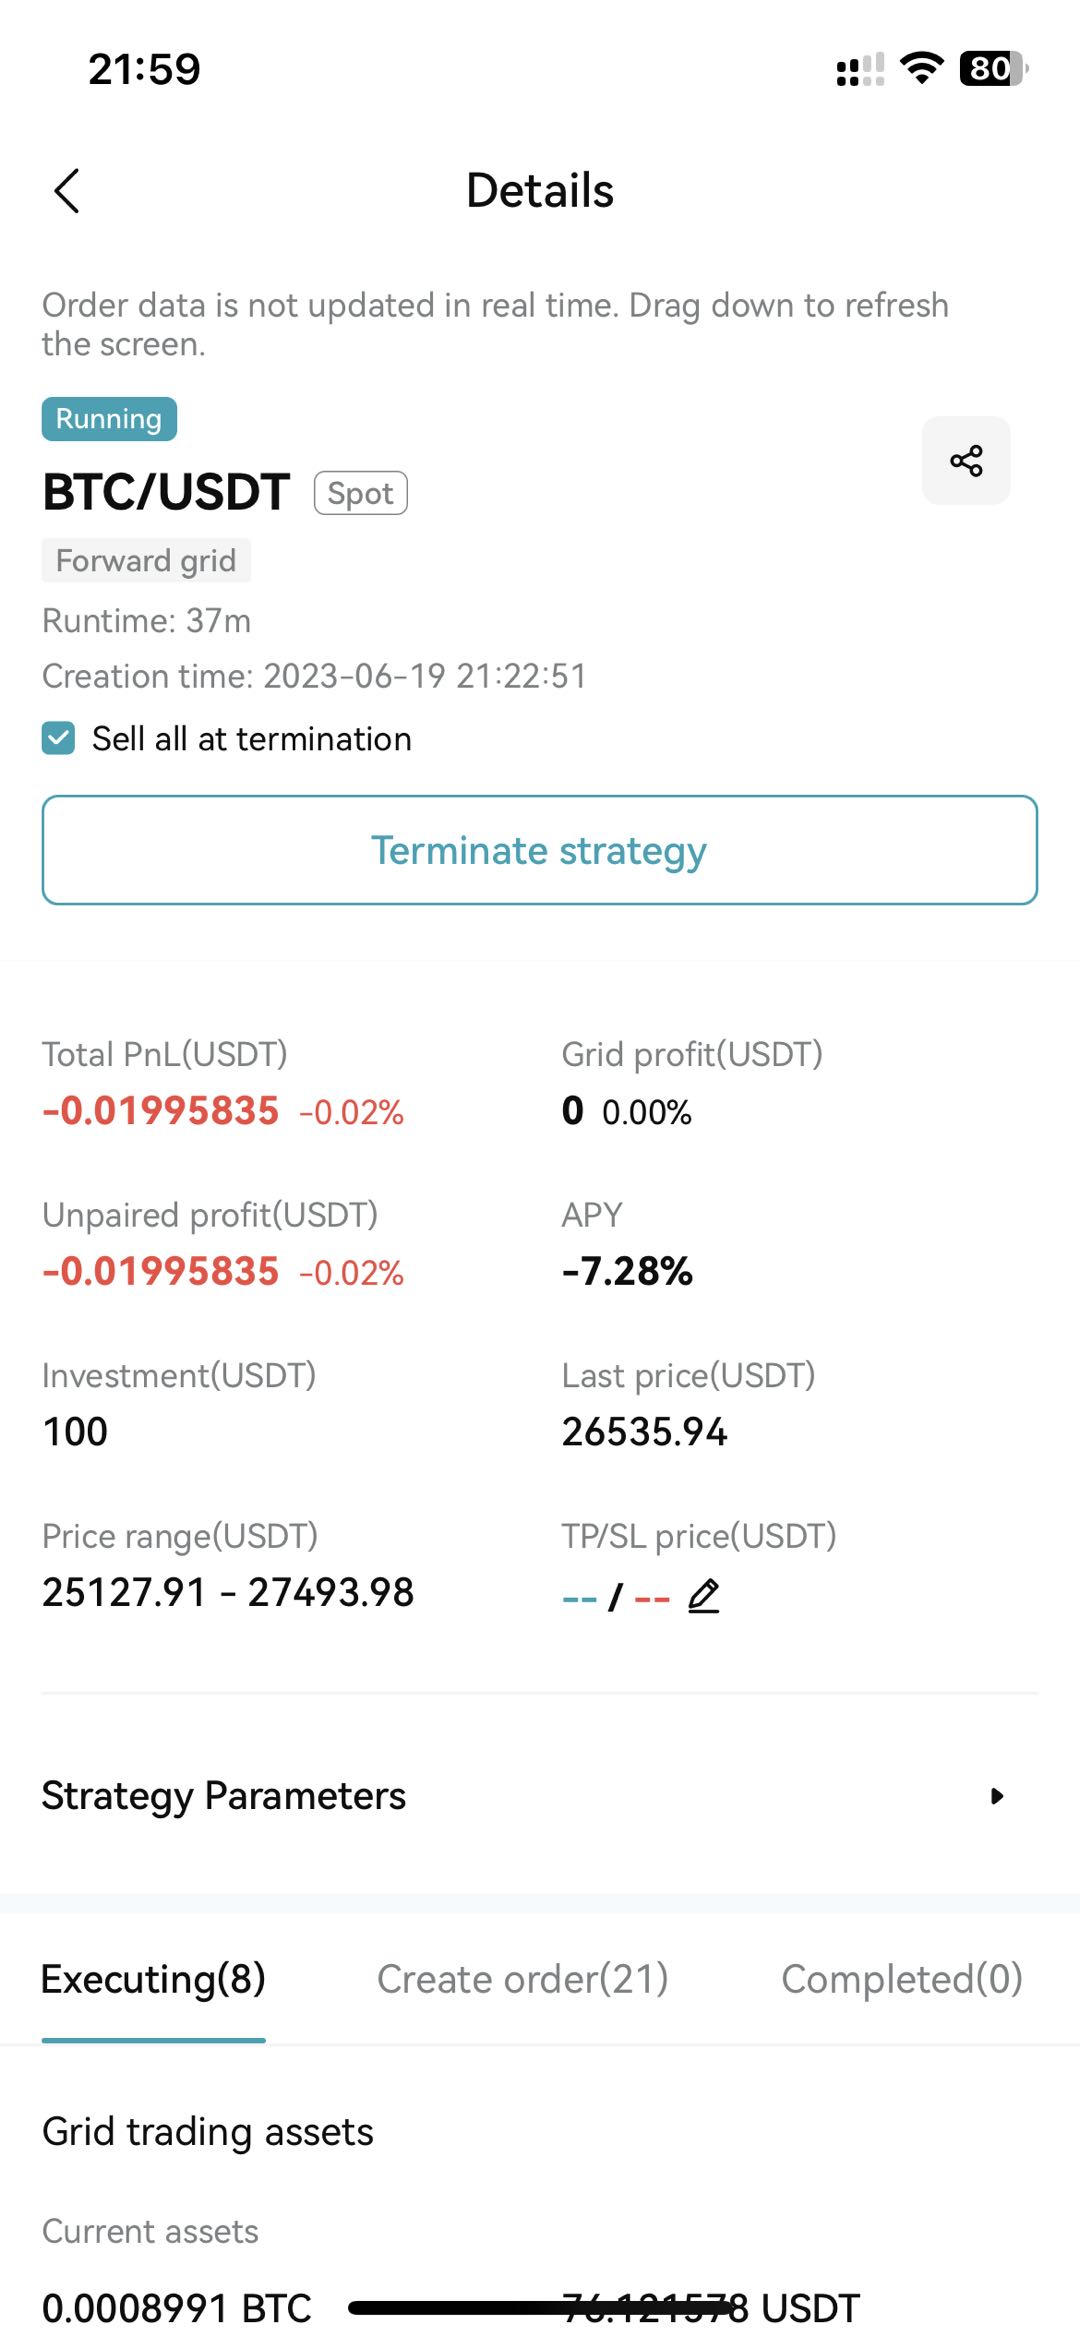Tap the Spot market tag
Image resolution: width=1080 pixels, height=2337 pixels.
click(360, 493)
